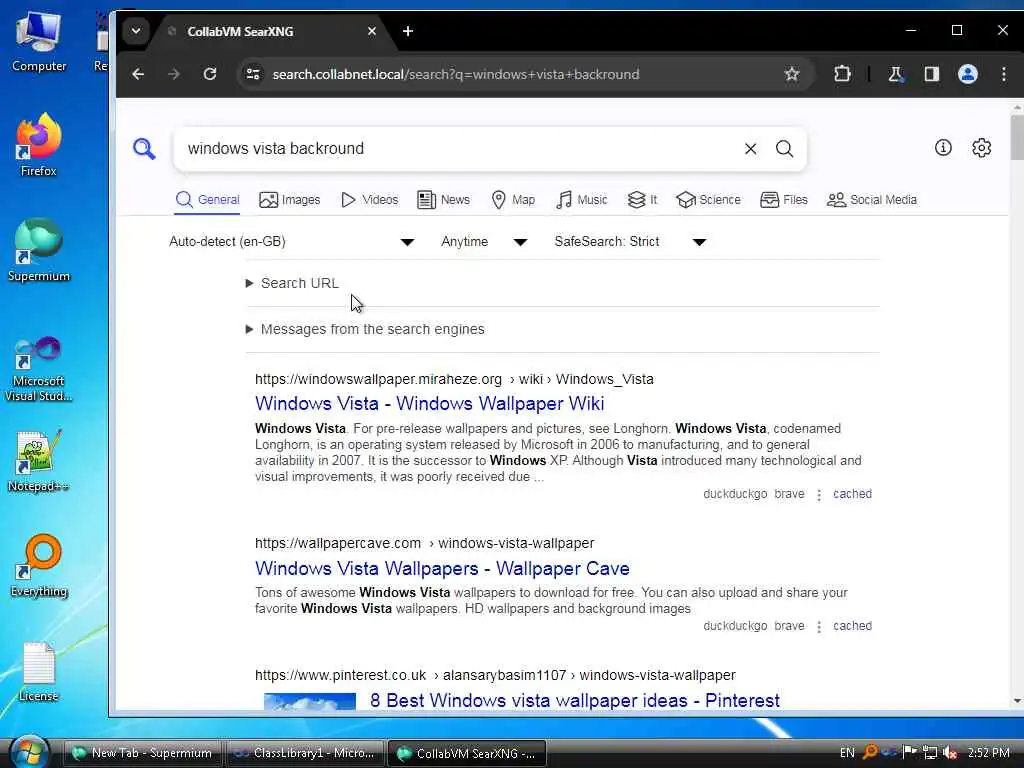View site information icon in address bar

(253, 74)
